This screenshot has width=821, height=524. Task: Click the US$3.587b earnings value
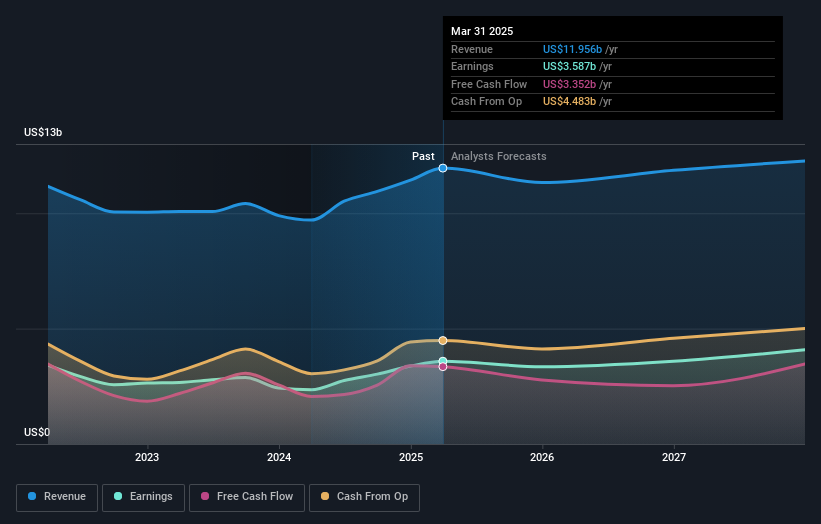pyautogui.click(x=569, y=66)
